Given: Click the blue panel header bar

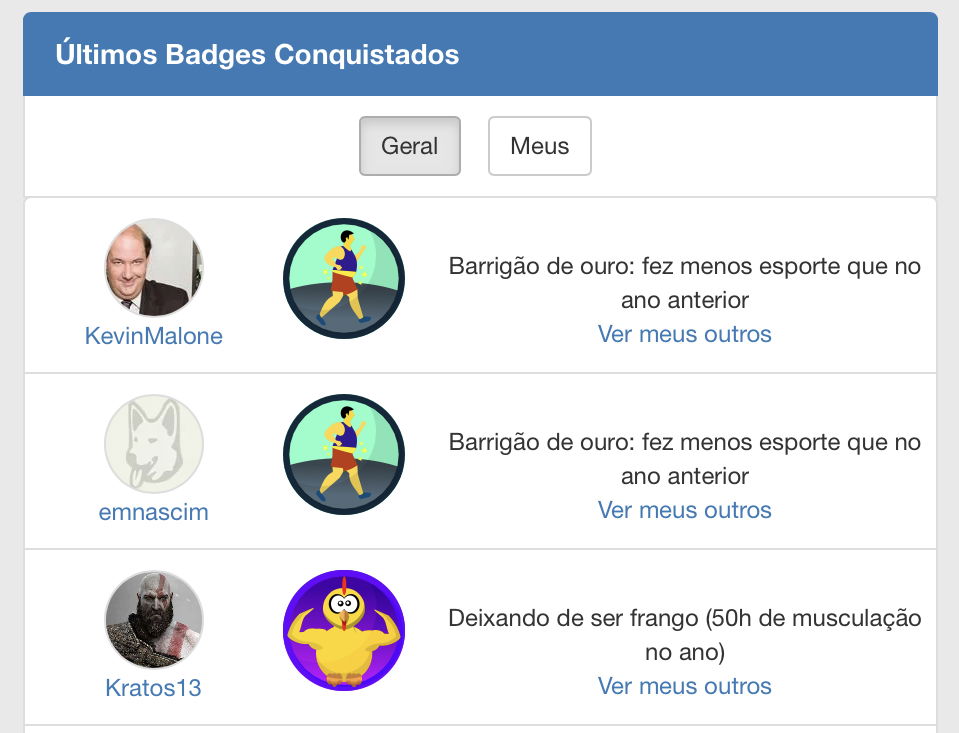Looking at the screenshot, I should click(x=700, y=54).
